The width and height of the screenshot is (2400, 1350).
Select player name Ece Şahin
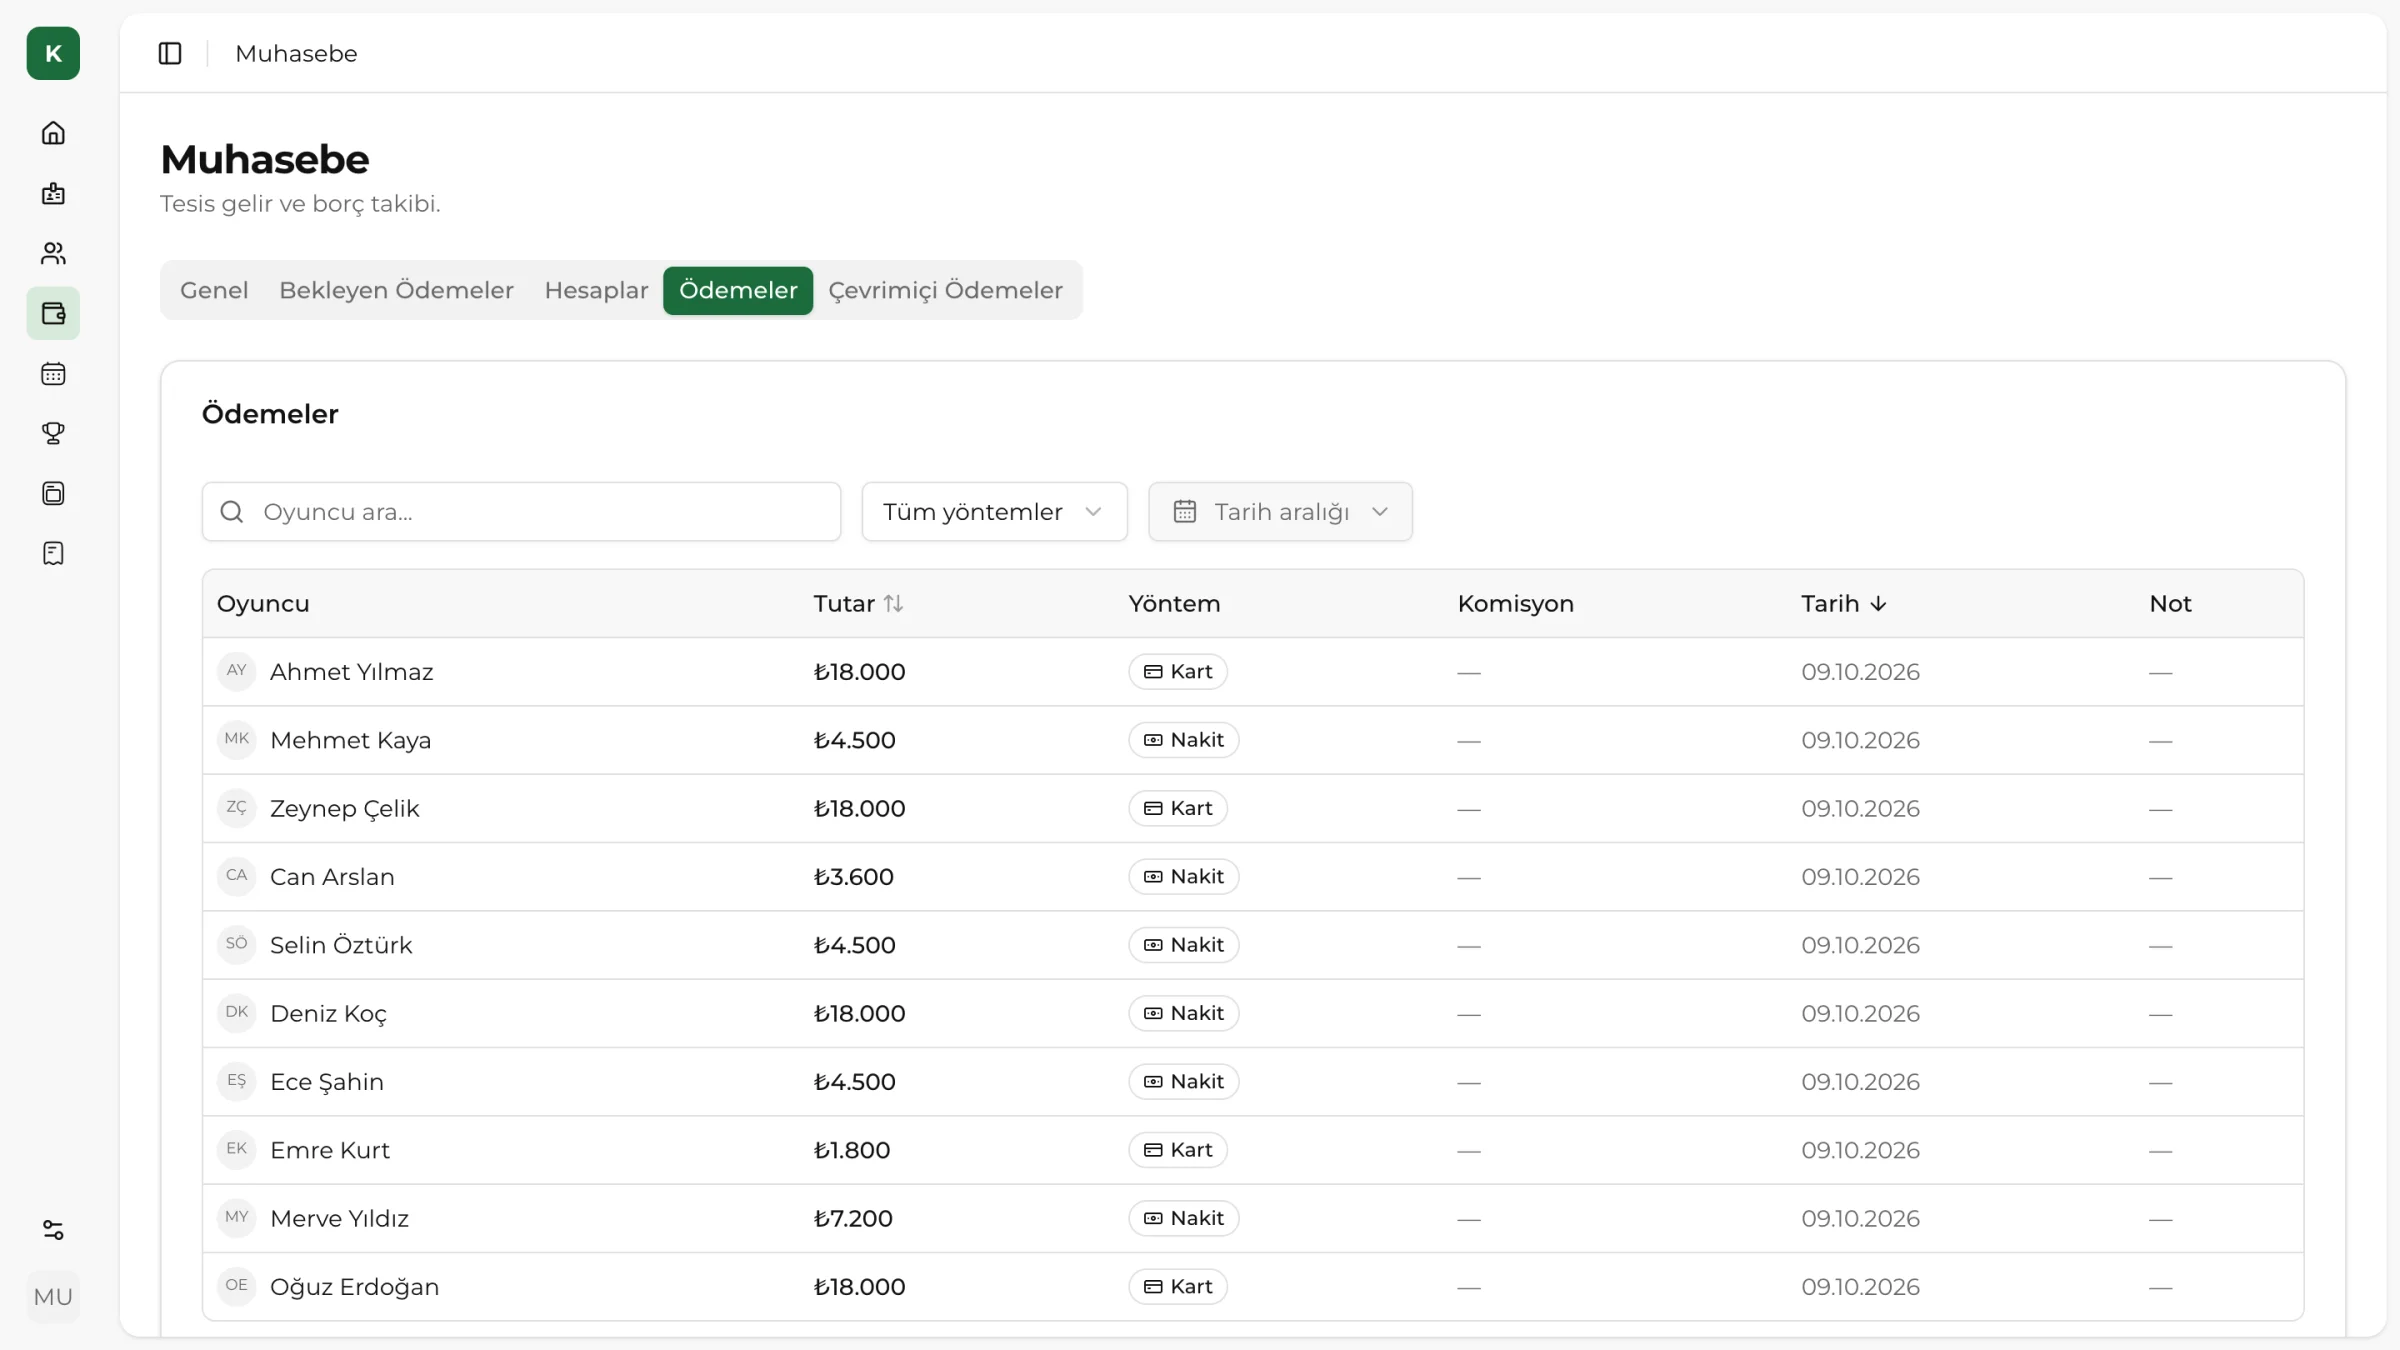pyautogui.click(x=327, y=1082)
